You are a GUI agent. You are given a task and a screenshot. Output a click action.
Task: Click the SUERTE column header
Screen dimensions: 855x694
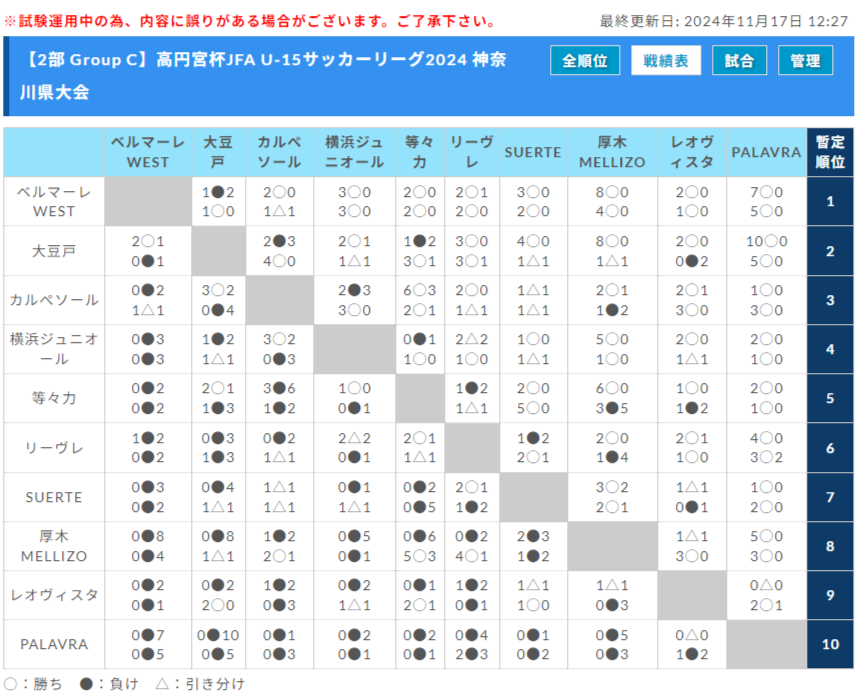tap(533, 152)
